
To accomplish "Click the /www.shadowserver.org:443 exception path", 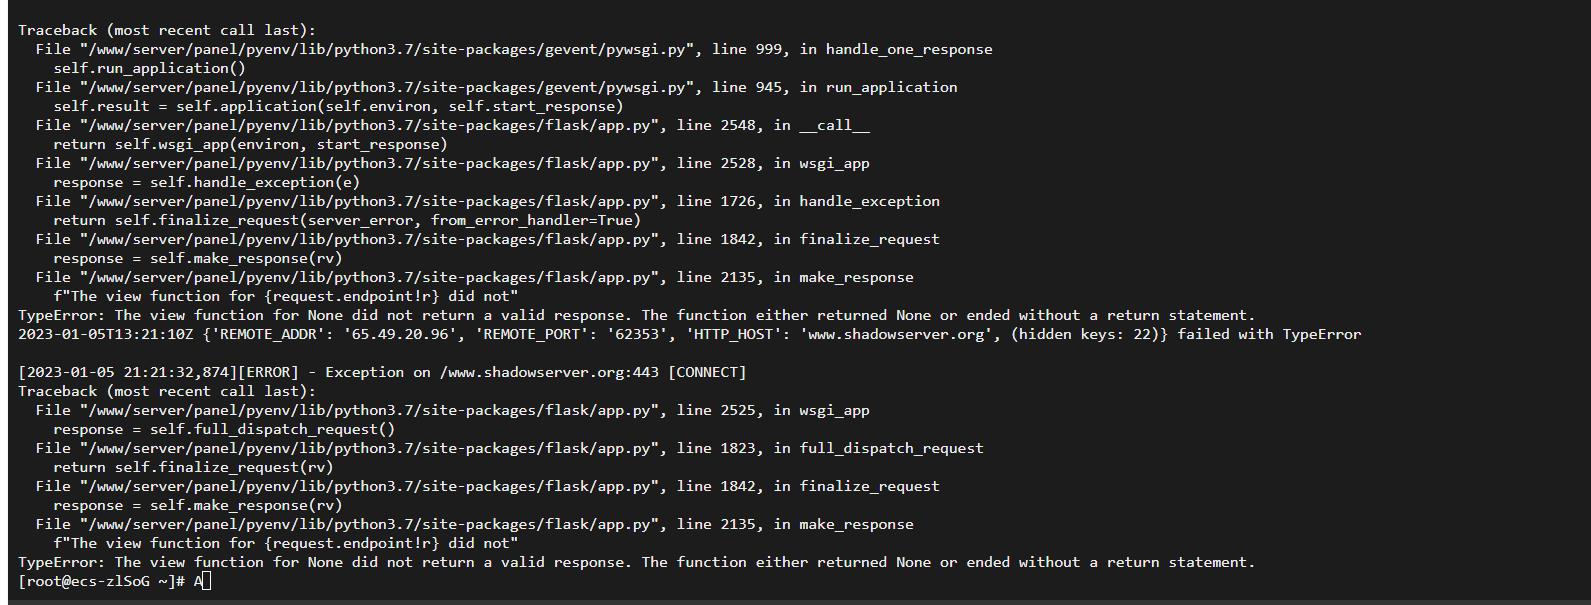I will pyautogui.click(x=549, y=372).
